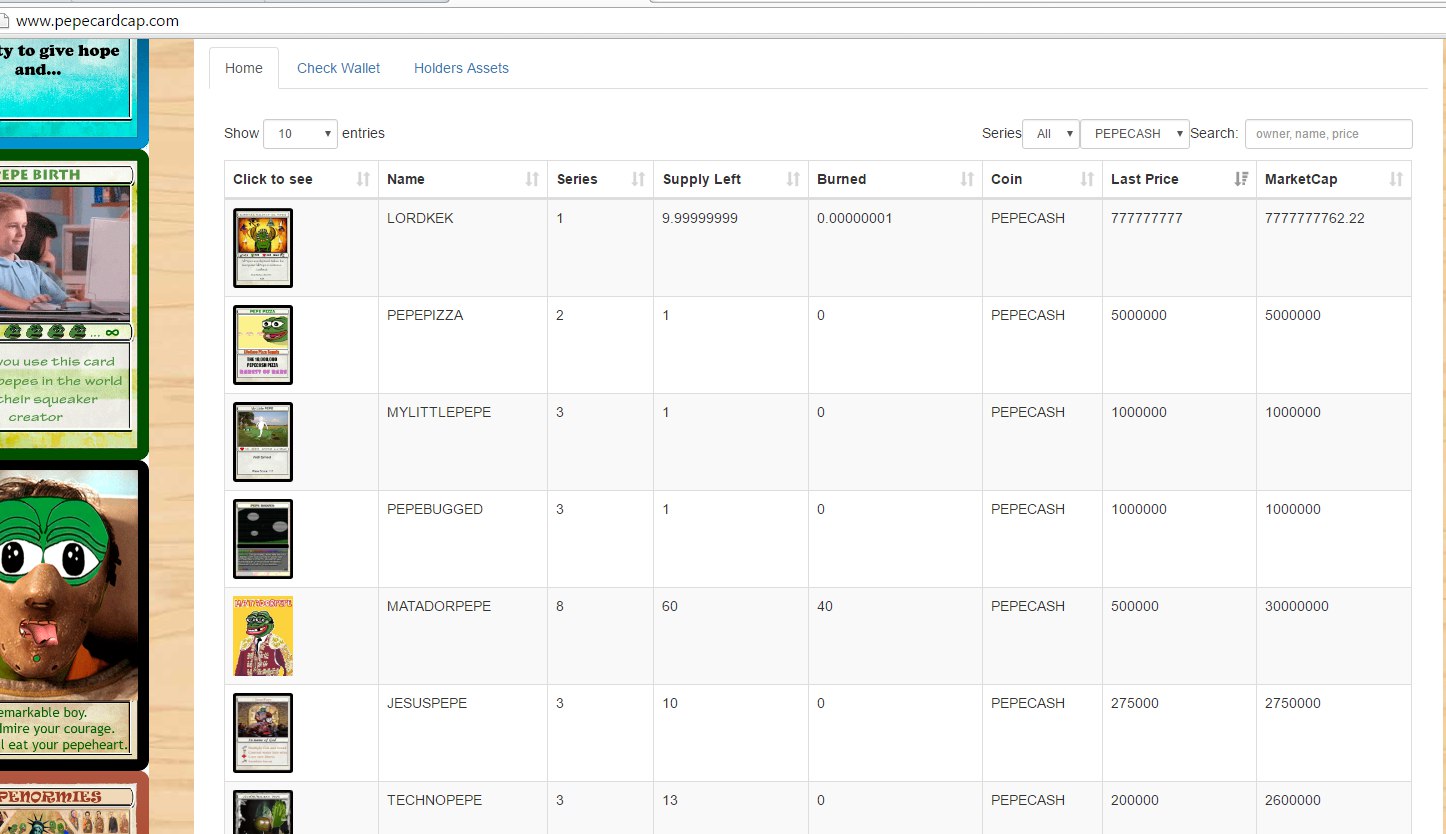
Task: Click the 7777777762.22 market cap value
Action: point(1315,218)
